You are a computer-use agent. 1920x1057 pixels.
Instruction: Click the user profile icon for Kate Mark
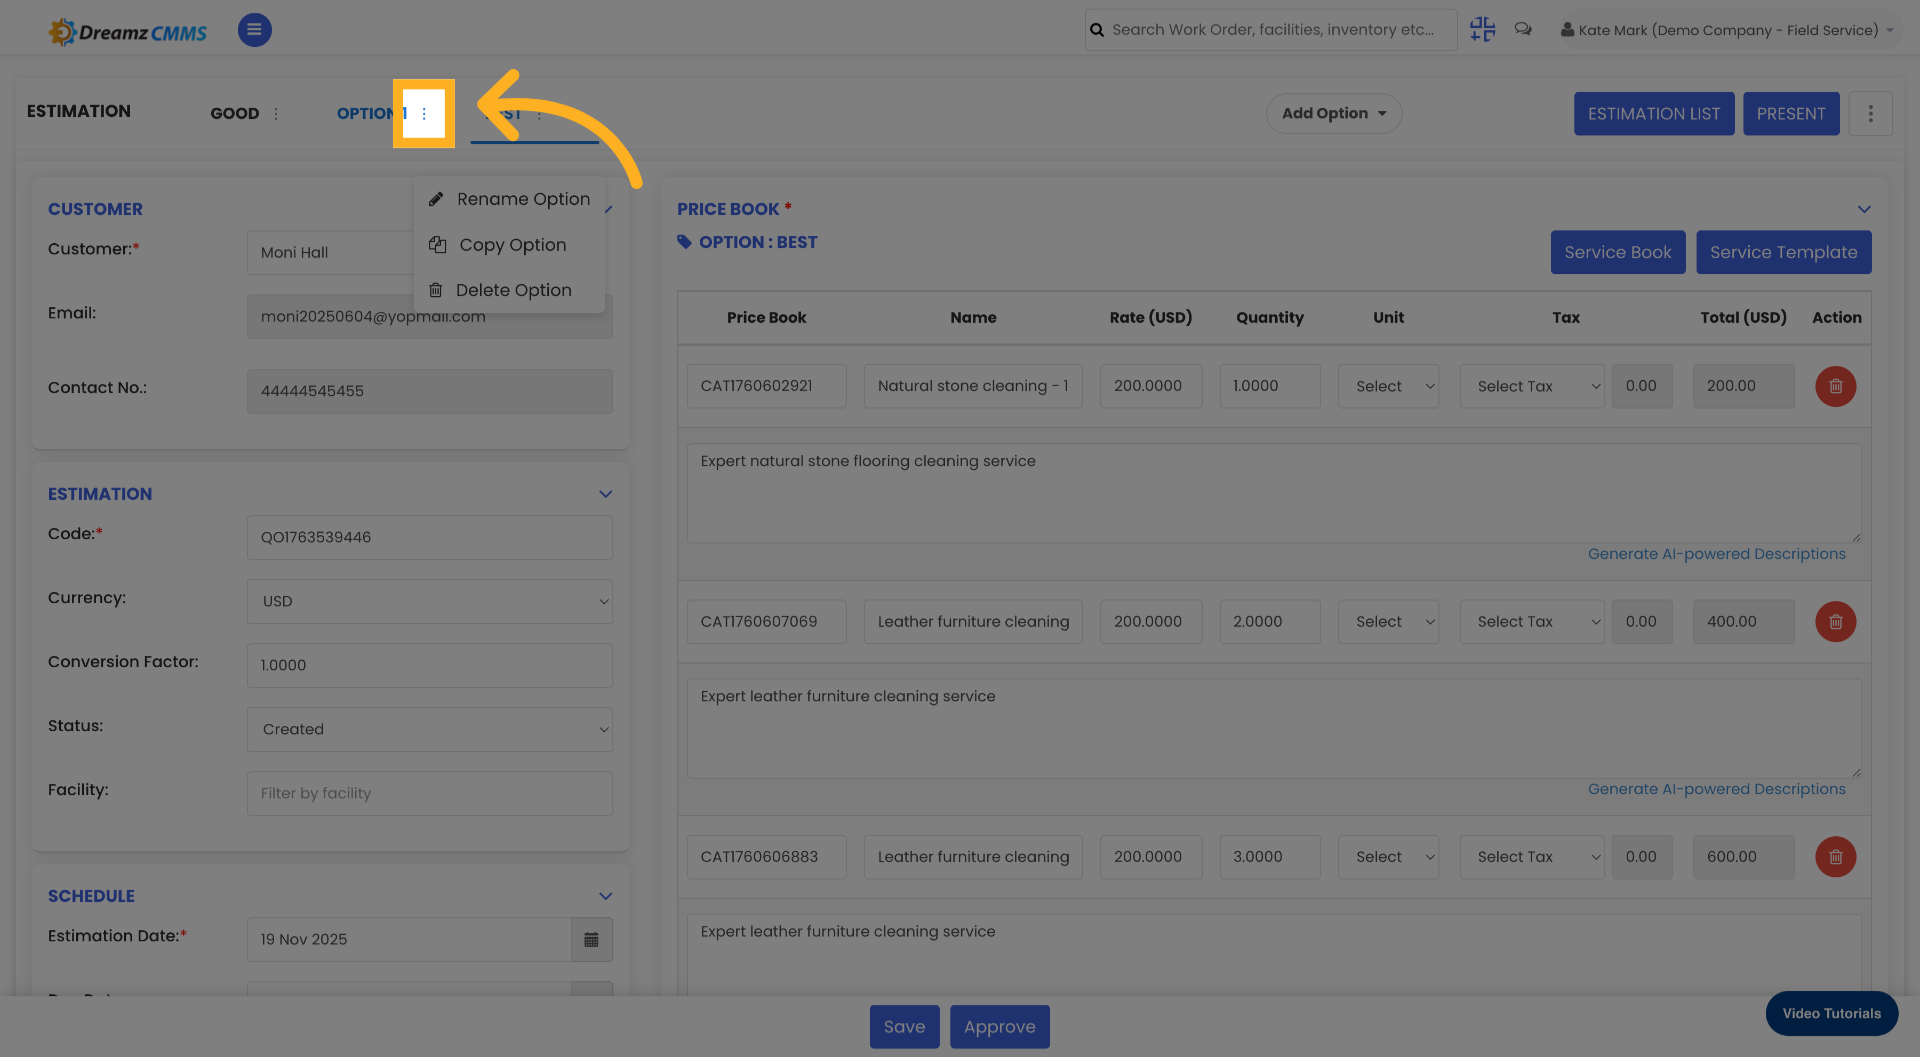coord(1566,29)
